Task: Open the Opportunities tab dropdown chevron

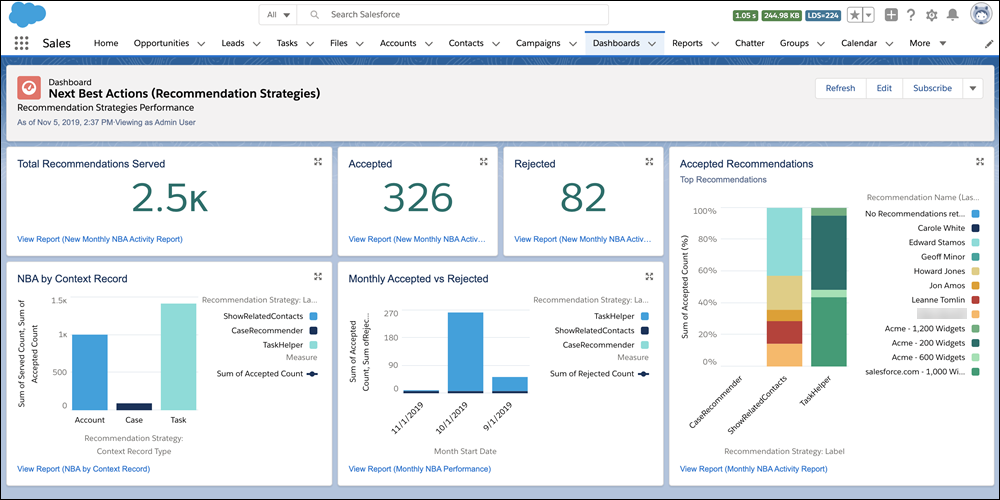Action: click(x=201, y=43)
